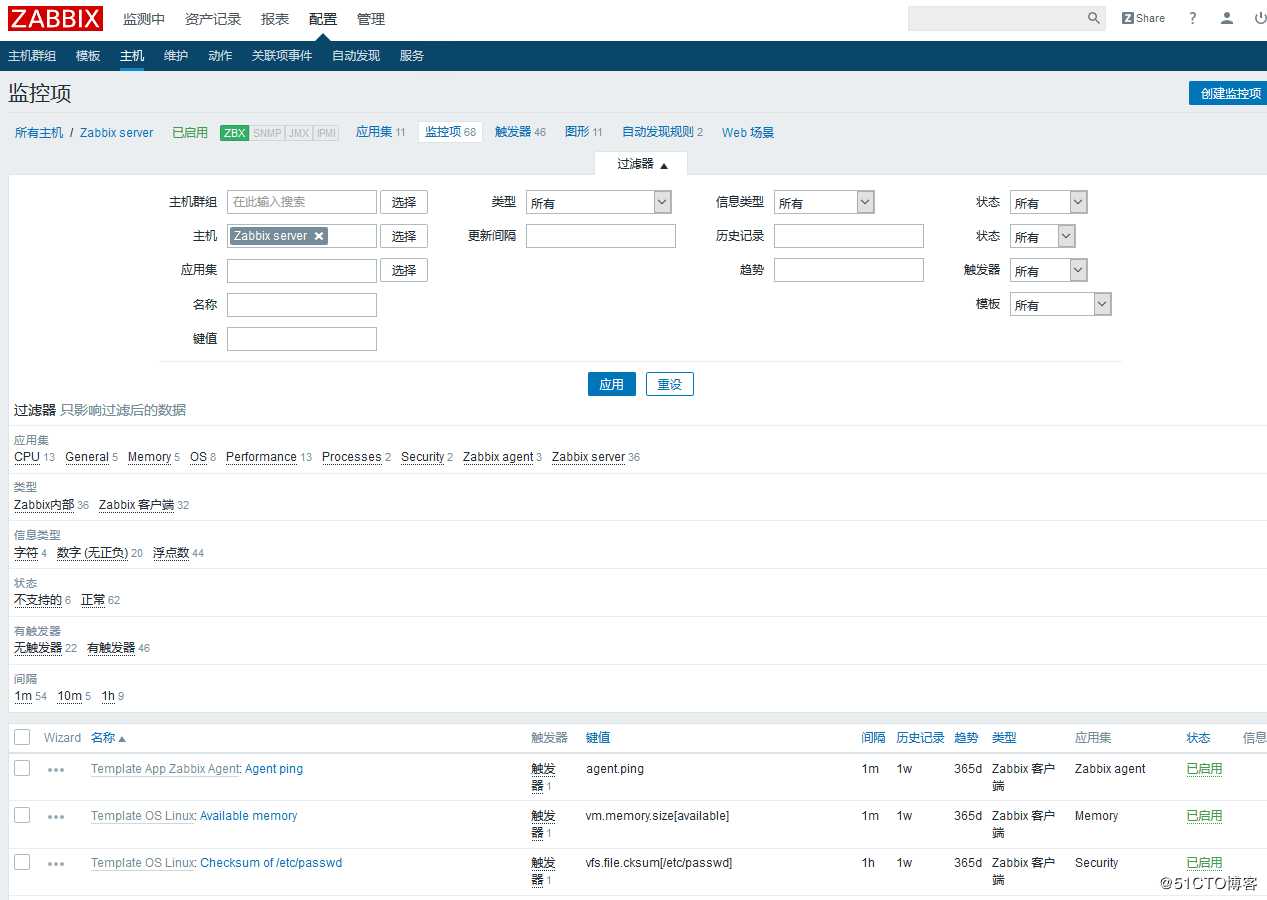Filter by Zabbix内部 type subfilter
Screen dimensions: 1267x900
(44, 505)
